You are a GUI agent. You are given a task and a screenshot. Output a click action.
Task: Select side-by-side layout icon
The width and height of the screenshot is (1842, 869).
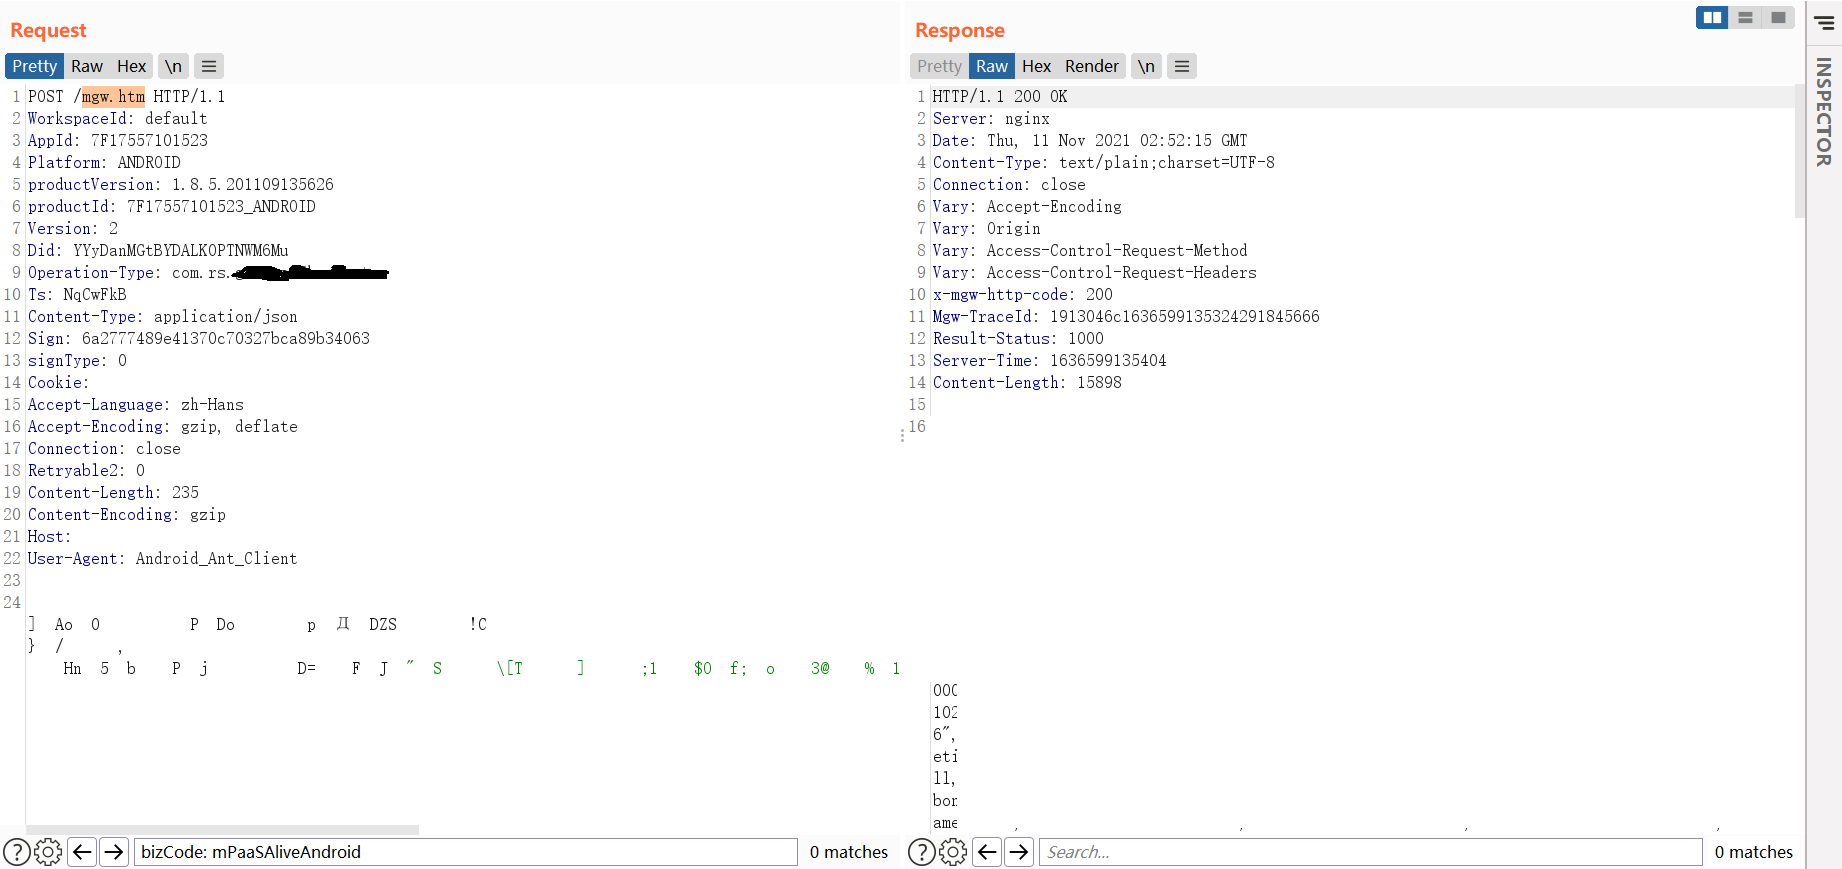1712,18
